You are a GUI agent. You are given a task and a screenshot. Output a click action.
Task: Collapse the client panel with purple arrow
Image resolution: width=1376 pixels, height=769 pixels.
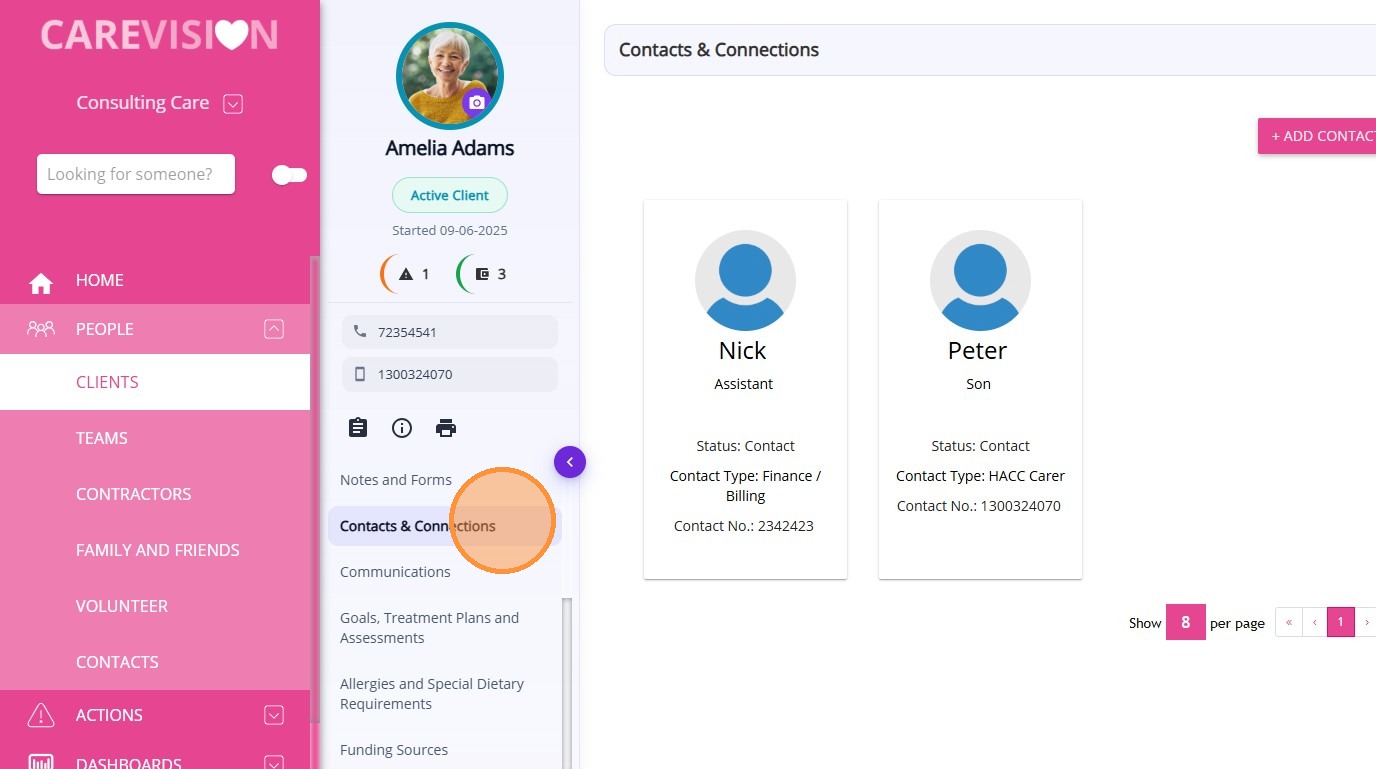[570, 462]
